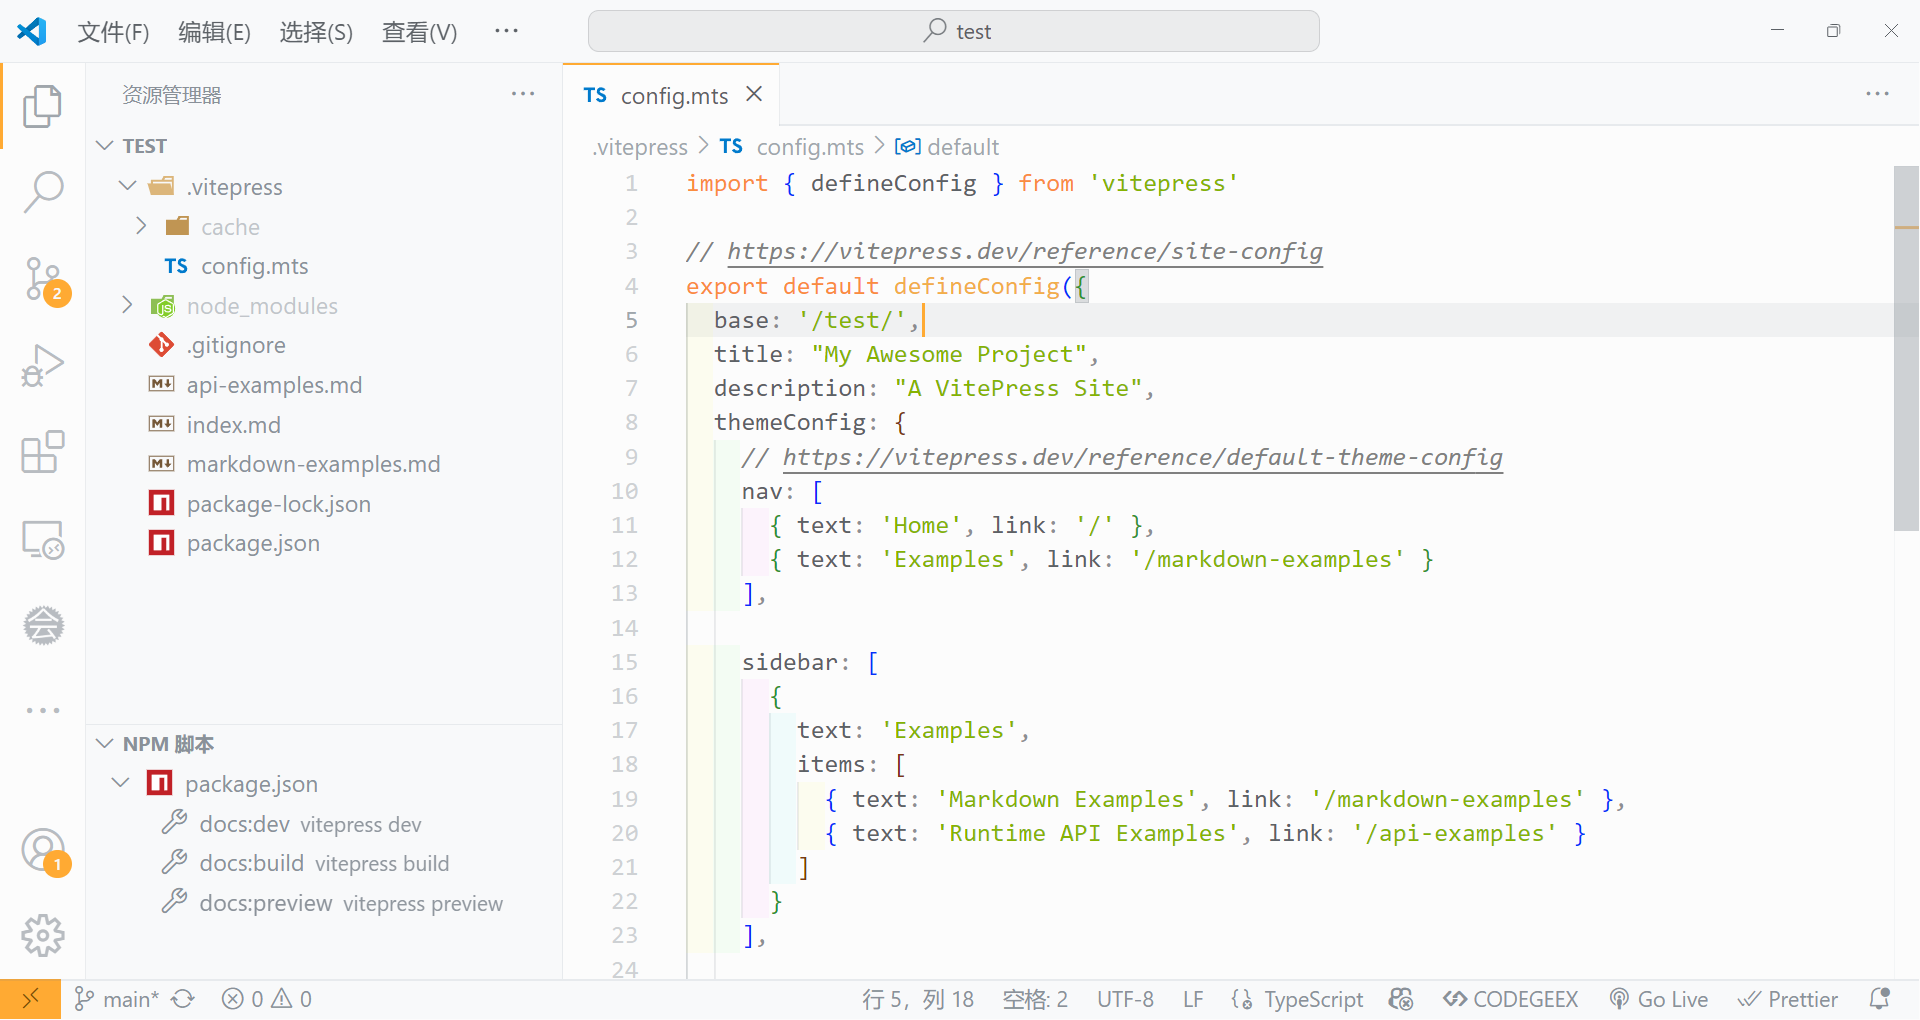This screenshot has height=1020, width=1920.
Task: Click the notifications bell in status bar
Action: [1880, 999]
